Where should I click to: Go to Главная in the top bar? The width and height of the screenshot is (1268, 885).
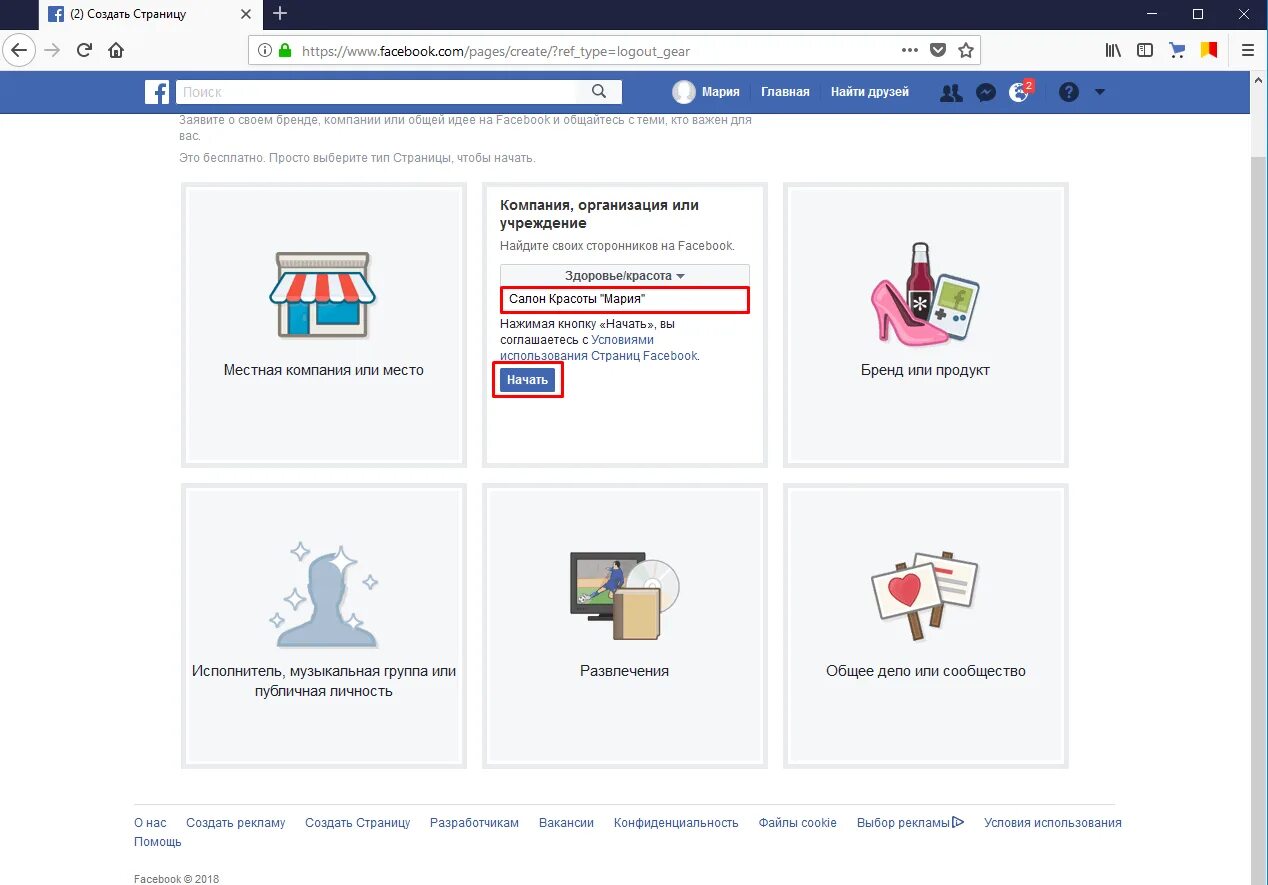pos(785,92)
